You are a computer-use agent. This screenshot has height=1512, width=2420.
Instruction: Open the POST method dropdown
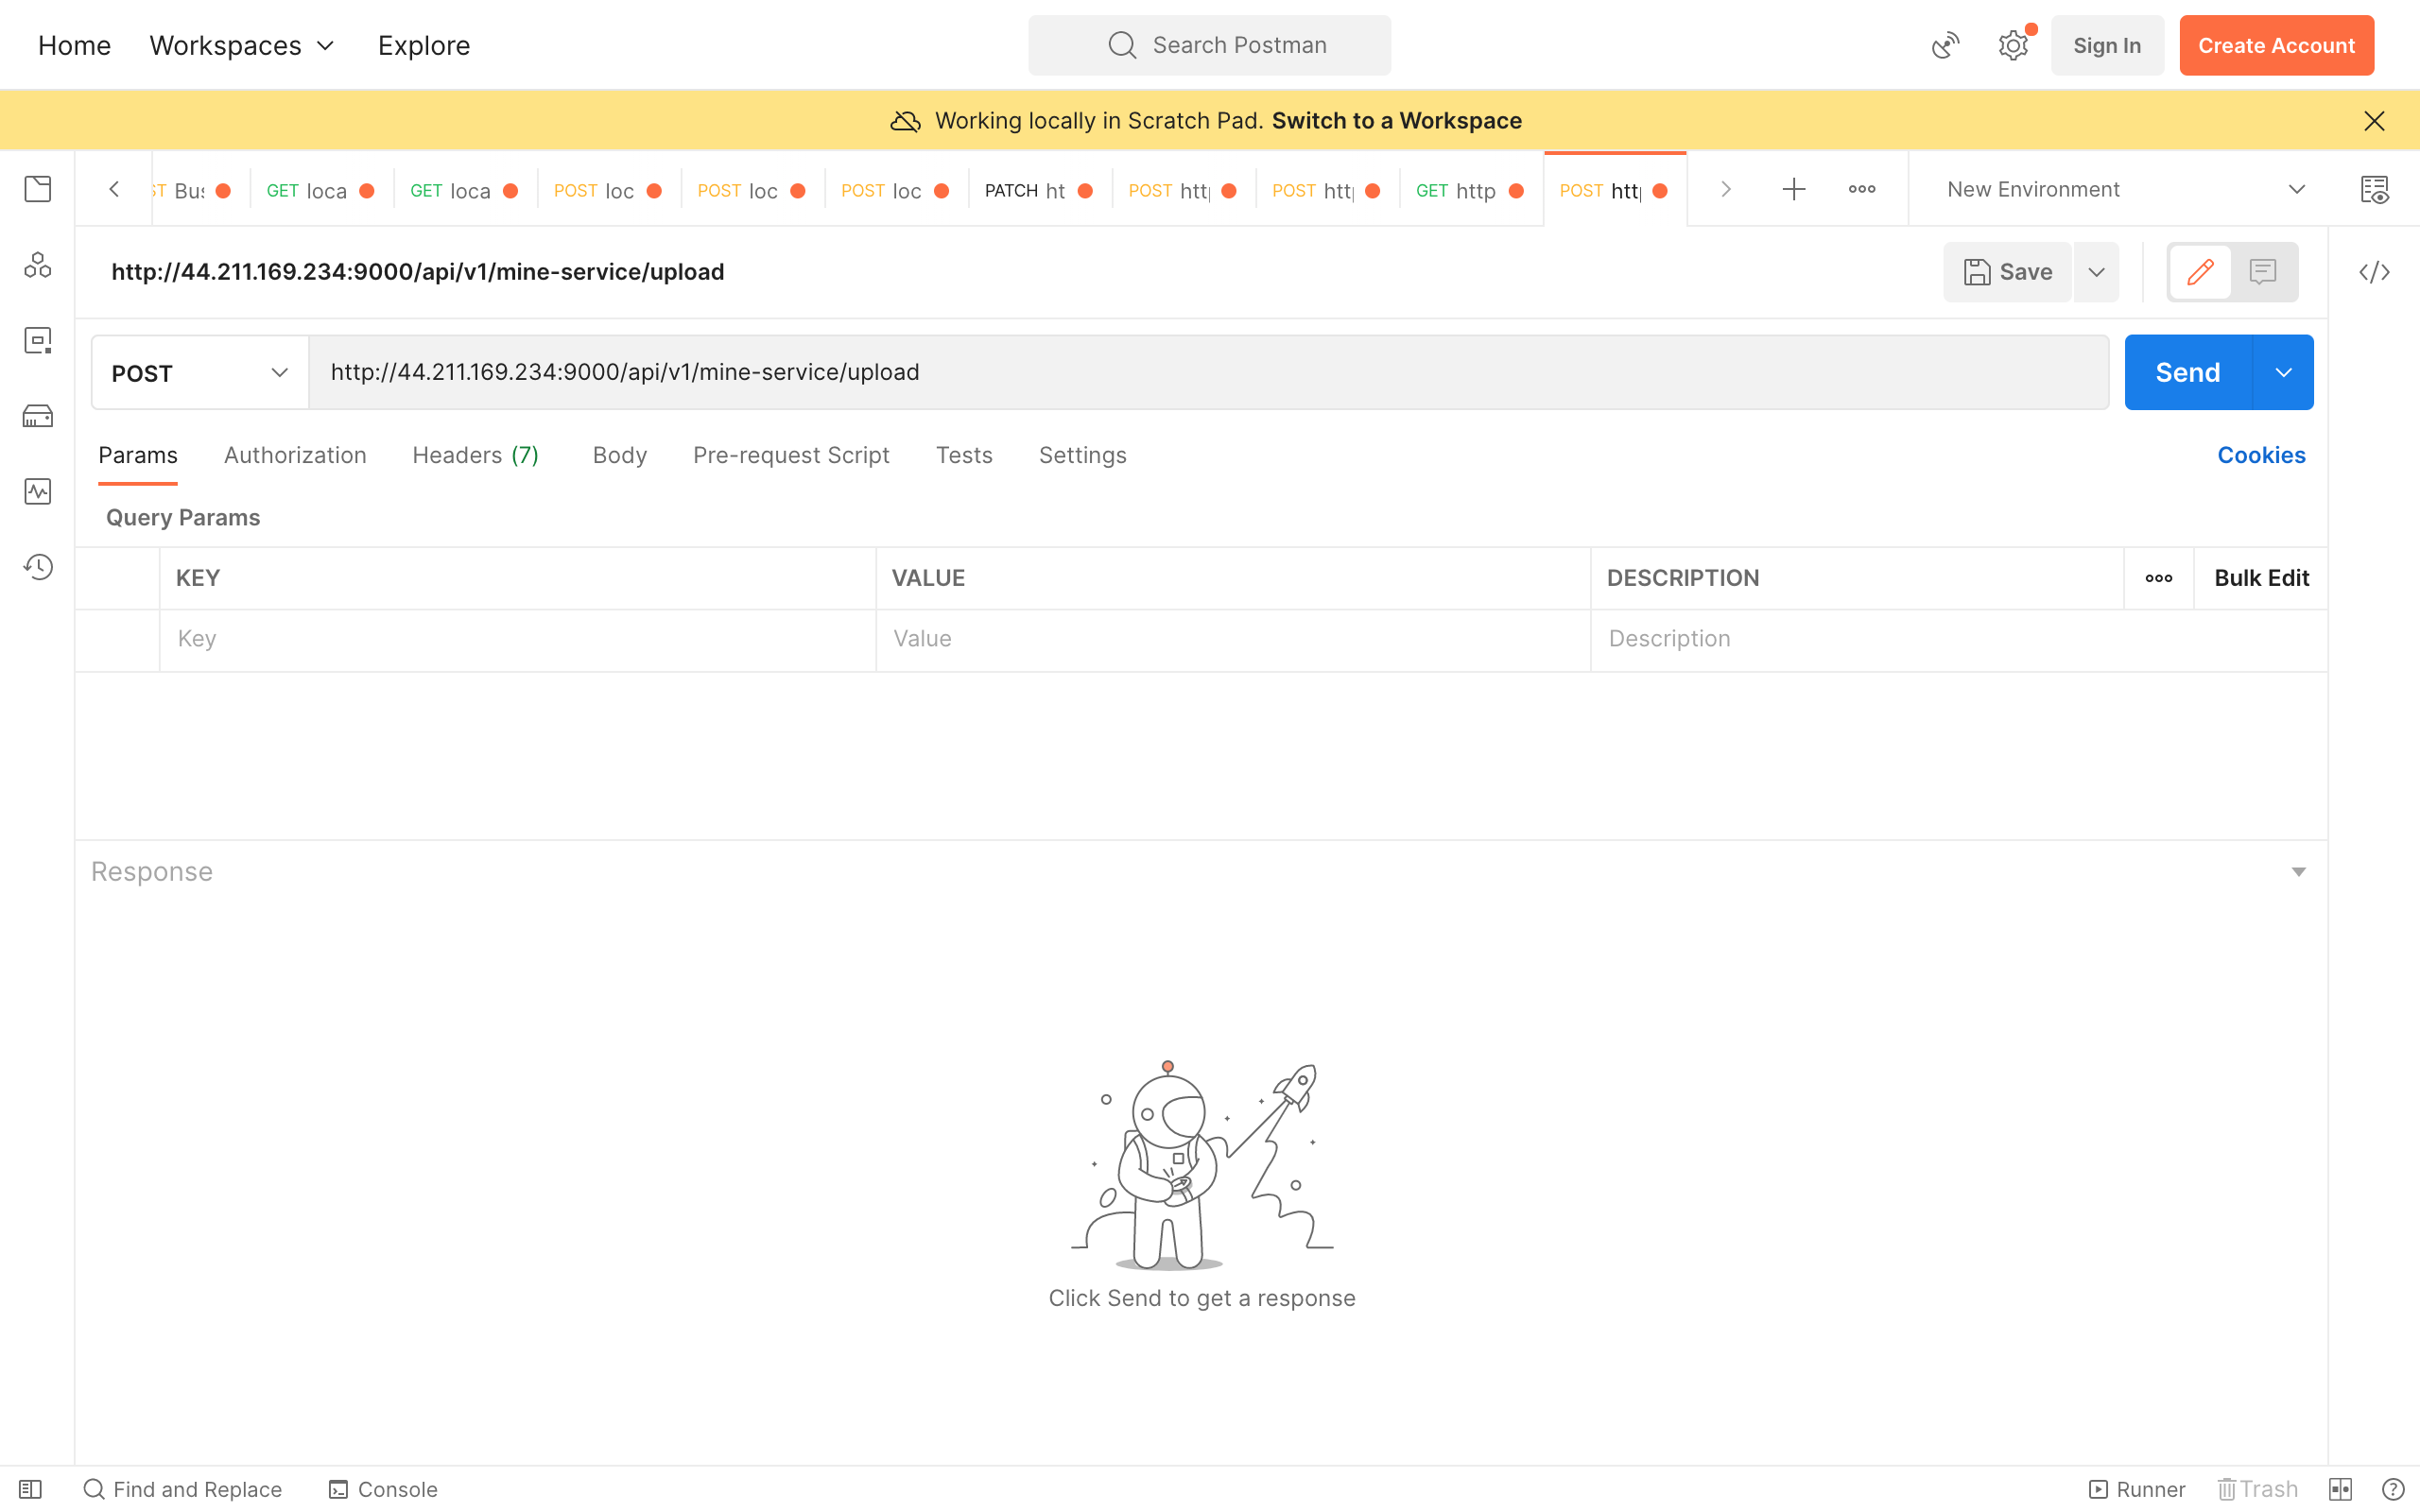[199, 373]
